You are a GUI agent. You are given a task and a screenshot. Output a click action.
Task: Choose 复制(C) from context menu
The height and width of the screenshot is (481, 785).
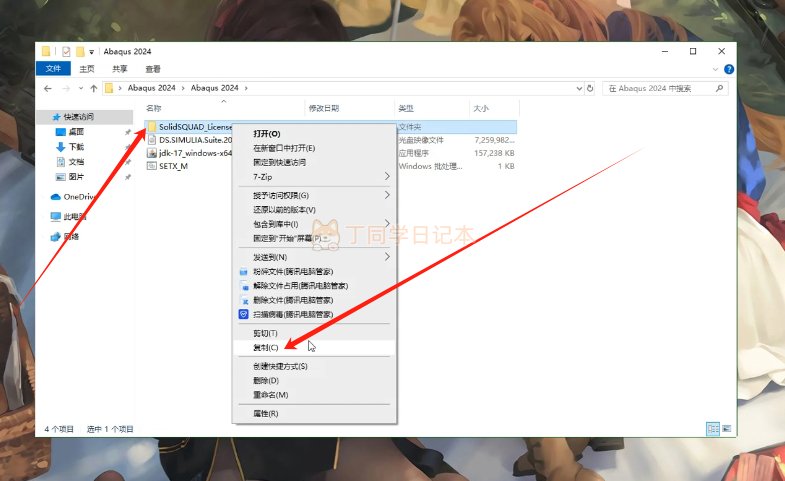[x=314, y=347]
